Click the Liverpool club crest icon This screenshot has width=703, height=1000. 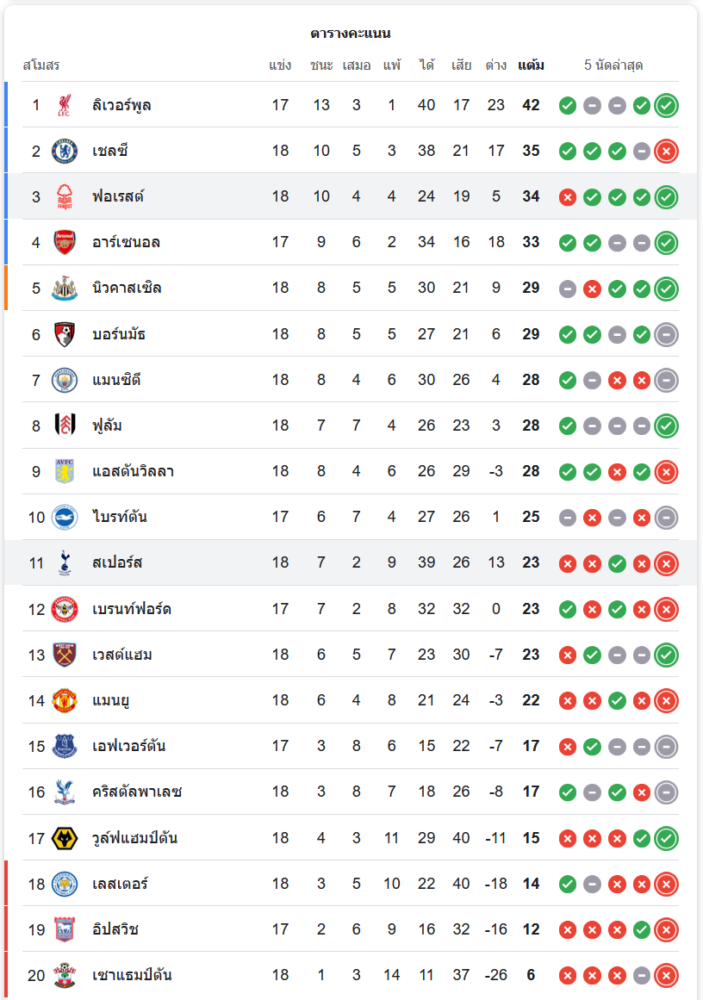[65, 105]
